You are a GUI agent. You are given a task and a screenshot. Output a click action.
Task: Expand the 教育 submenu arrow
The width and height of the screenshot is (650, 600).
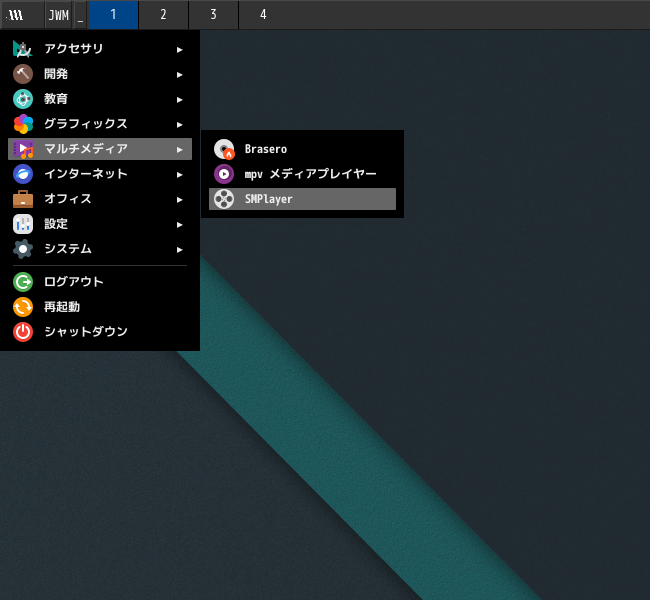point(179,100)
